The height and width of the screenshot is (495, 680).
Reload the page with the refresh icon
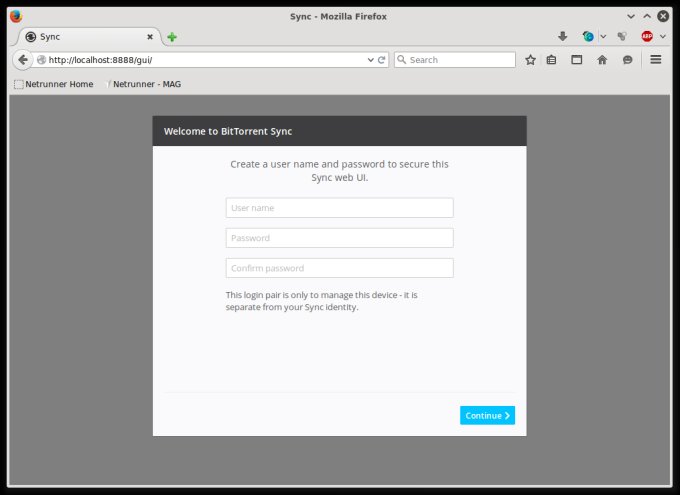click(382, 60)
